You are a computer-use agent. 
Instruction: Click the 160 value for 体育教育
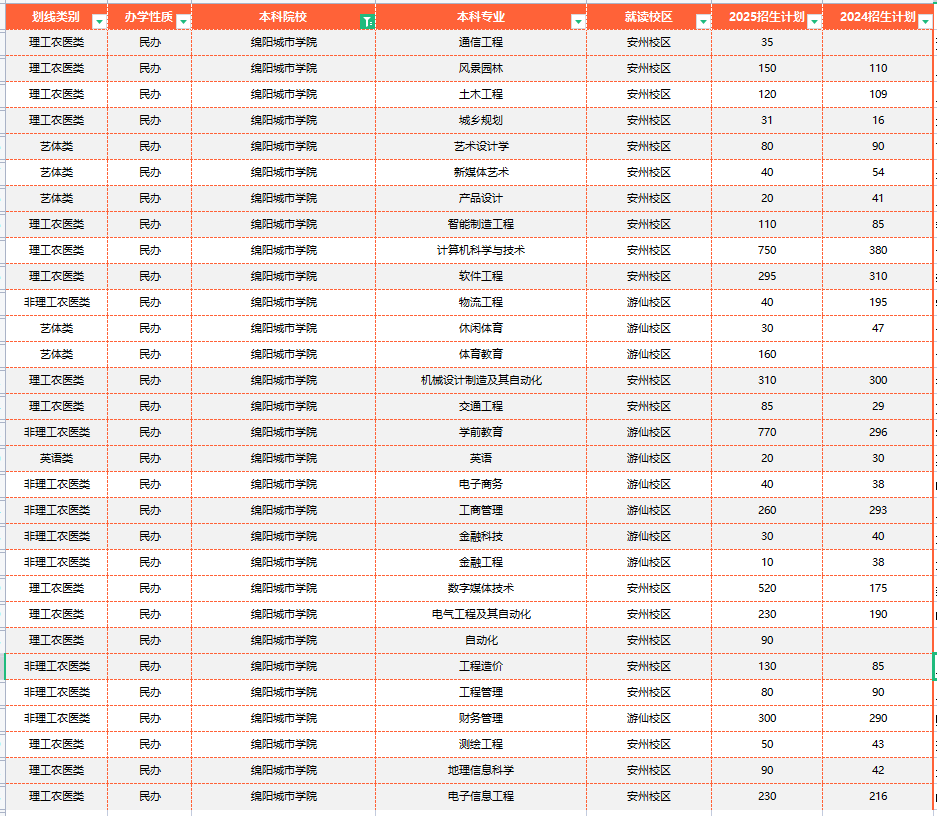tap(767, 354)
